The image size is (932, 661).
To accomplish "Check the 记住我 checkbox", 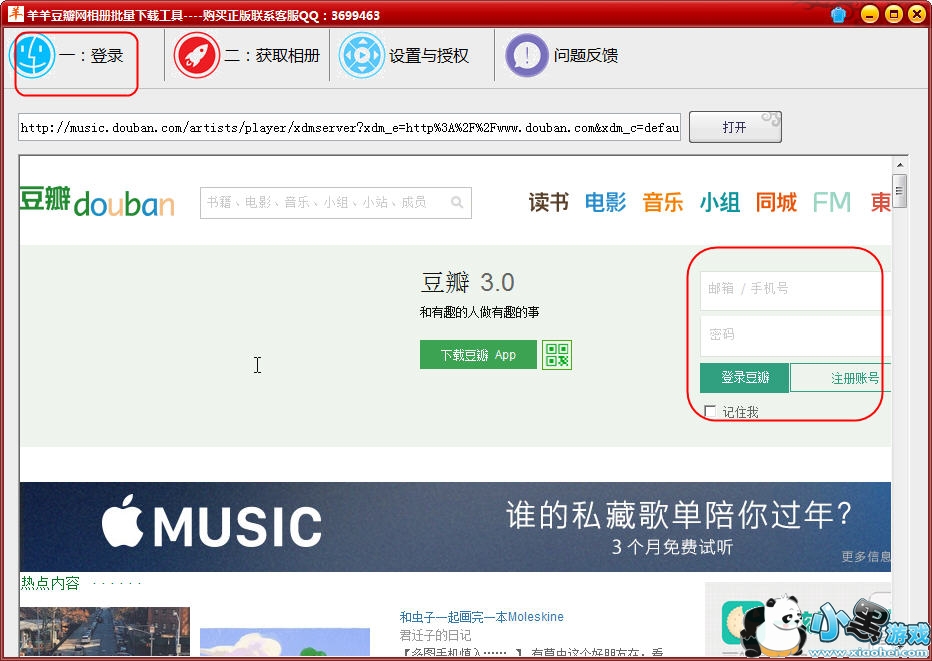I will 710,411.
